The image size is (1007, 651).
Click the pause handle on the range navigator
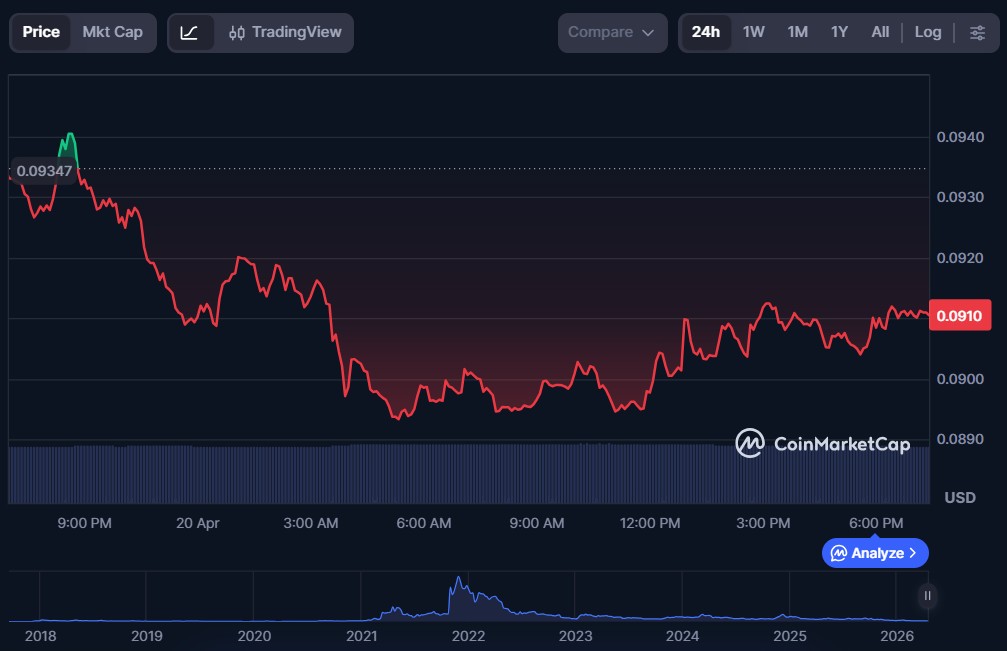tap(928, 596)
